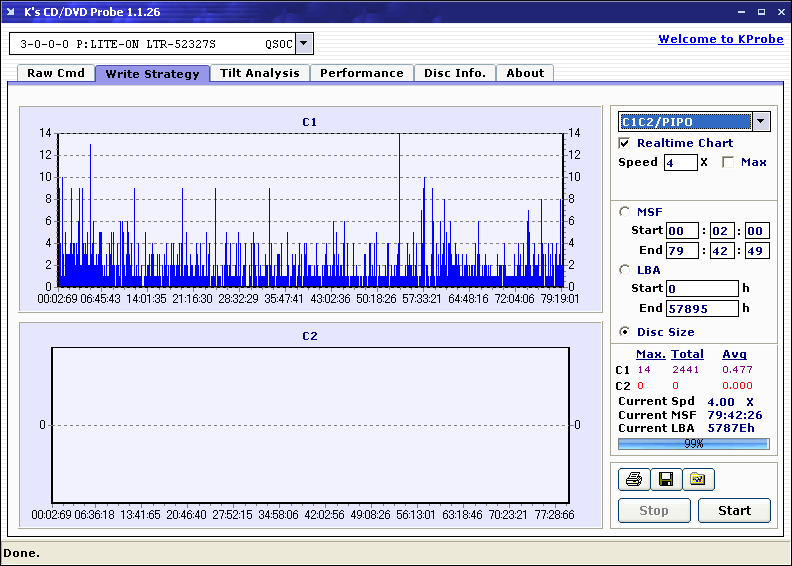Screen dimensions: 792x566
Task: Click the KProbe app icon in title bar
Action: pos(11,11)
